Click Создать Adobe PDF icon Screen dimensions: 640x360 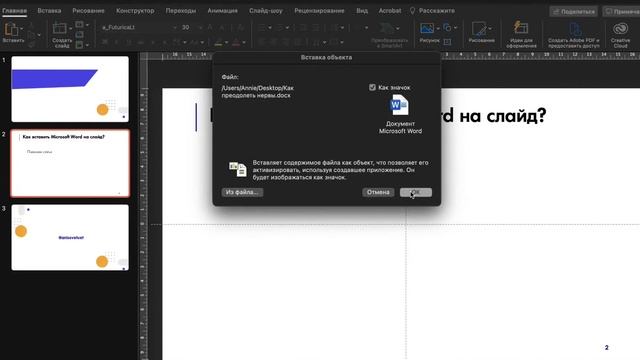click(x=575, y=29)
